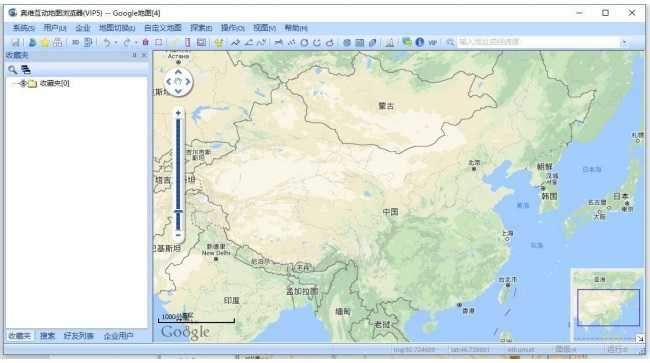Screen dimensions: 650x363
Task: Switch to the 好友列表 bottom tab
Action: [x=79, y=336]
